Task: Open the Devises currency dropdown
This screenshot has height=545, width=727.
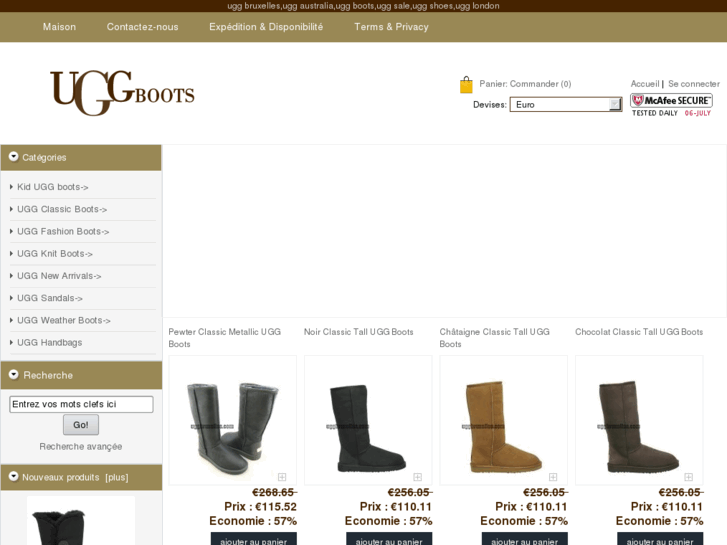Action: (x=566, y=104)
